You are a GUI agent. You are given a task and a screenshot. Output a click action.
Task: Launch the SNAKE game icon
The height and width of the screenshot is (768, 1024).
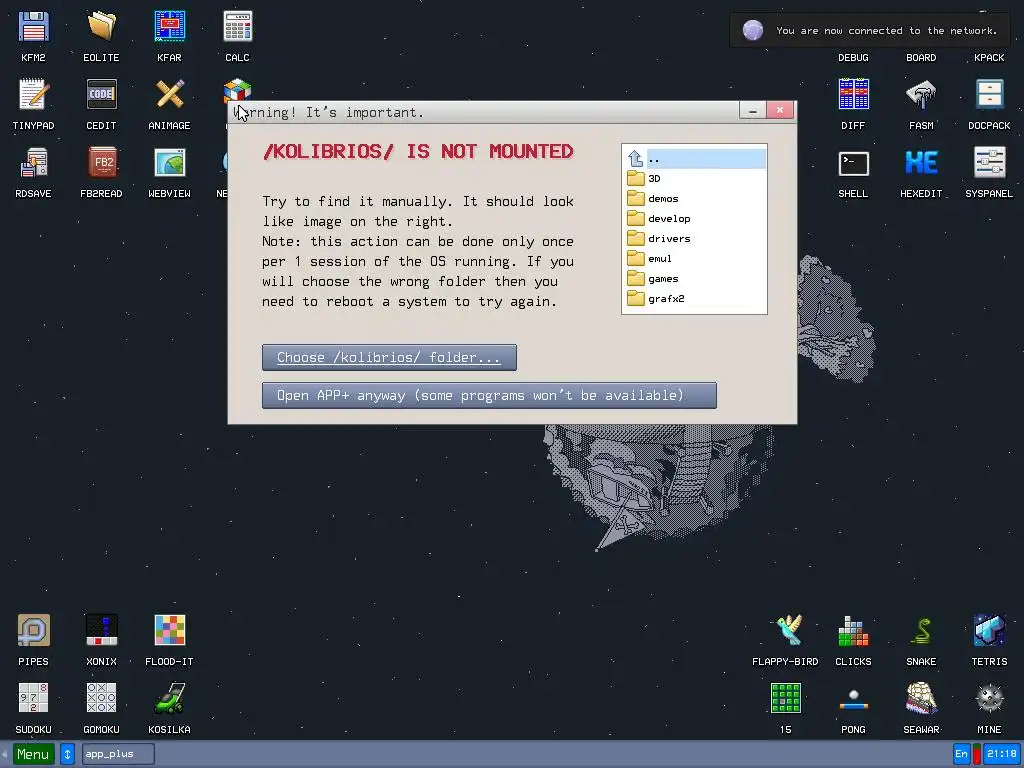click(921, 630)
